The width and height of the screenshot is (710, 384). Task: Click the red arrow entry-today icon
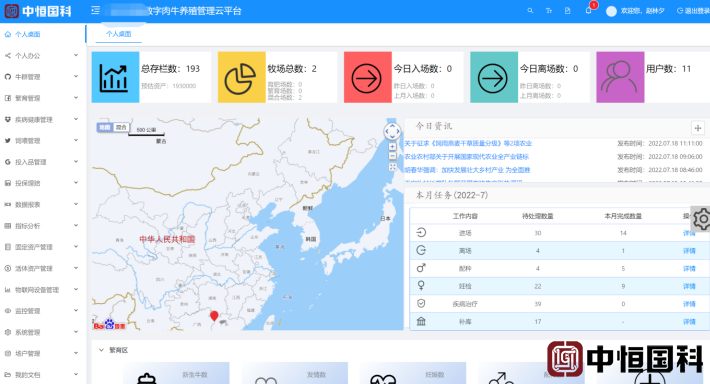367,77
